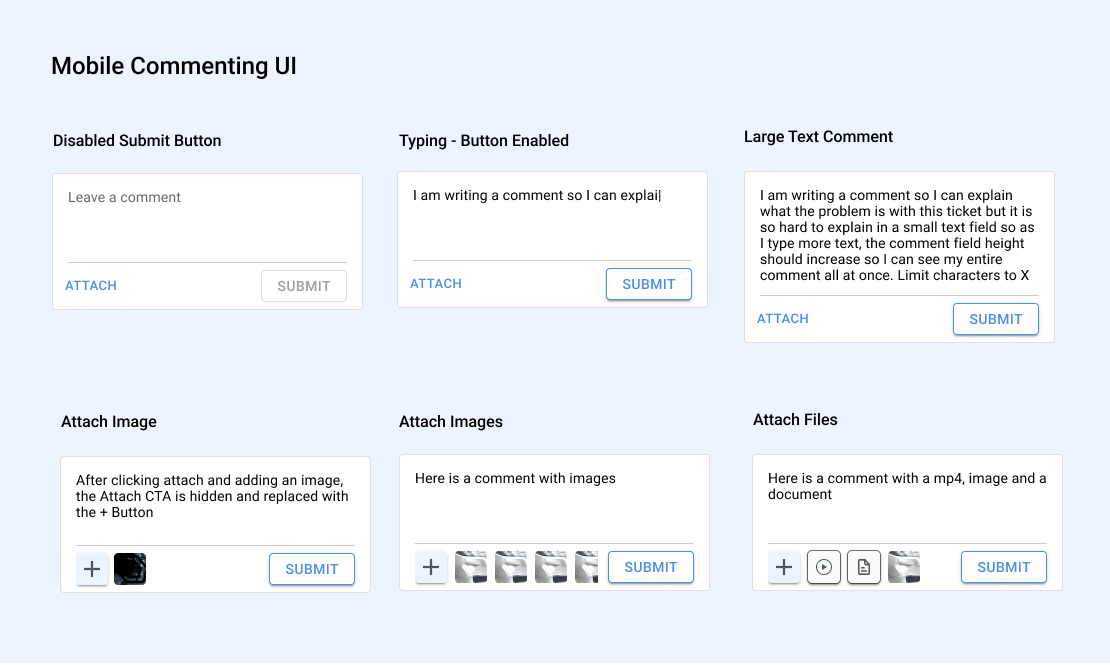Viewport: 1110px width, 665px height.
Task: Click the 'Here is a comment with images' text
Action: pyautogui.click(x=516, y=479)
